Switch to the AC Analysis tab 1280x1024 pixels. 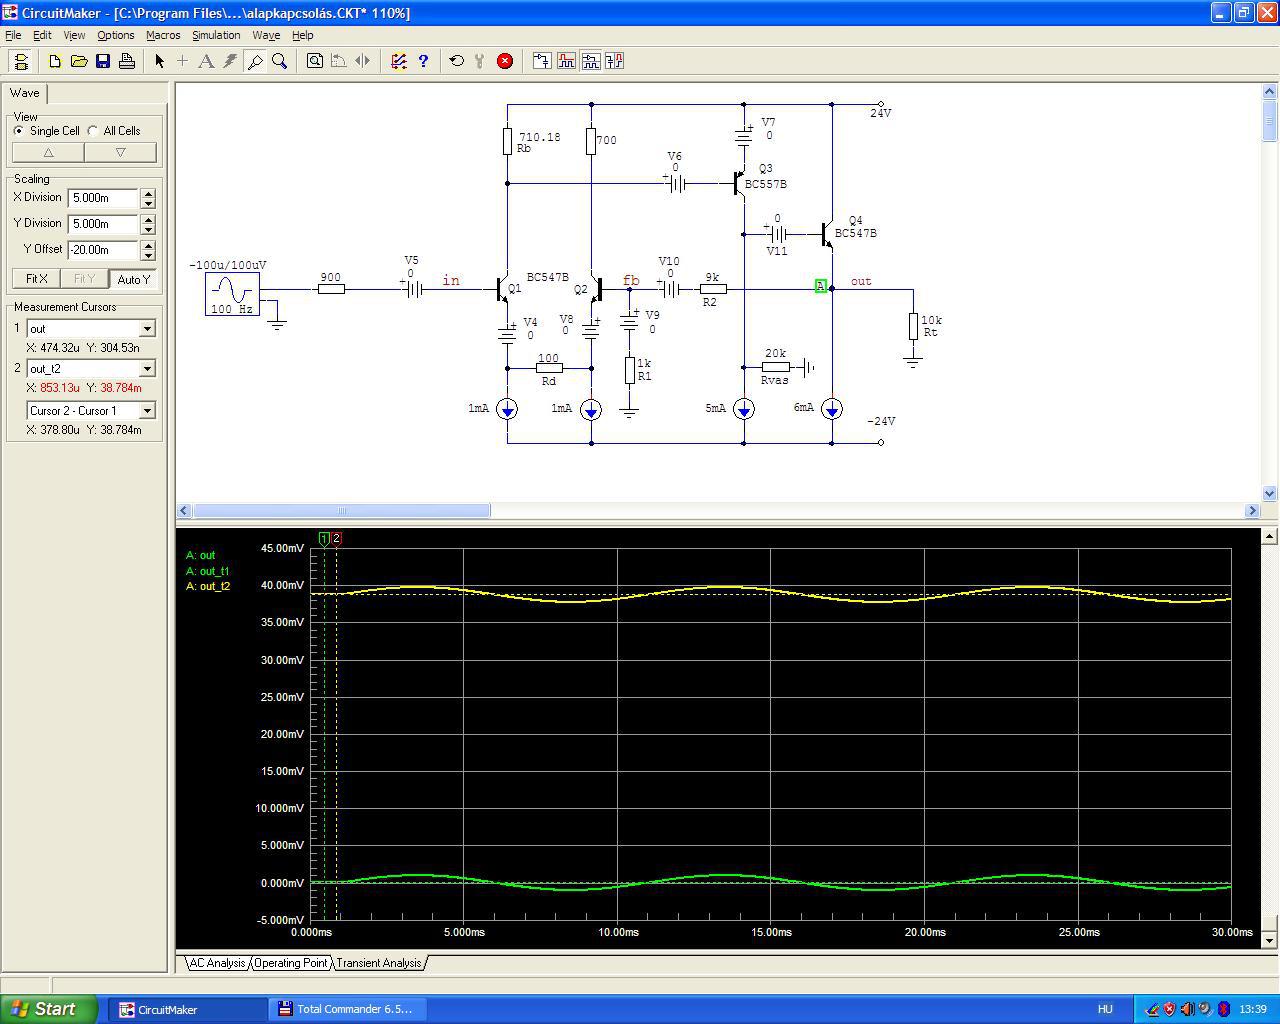pos(217,963)
